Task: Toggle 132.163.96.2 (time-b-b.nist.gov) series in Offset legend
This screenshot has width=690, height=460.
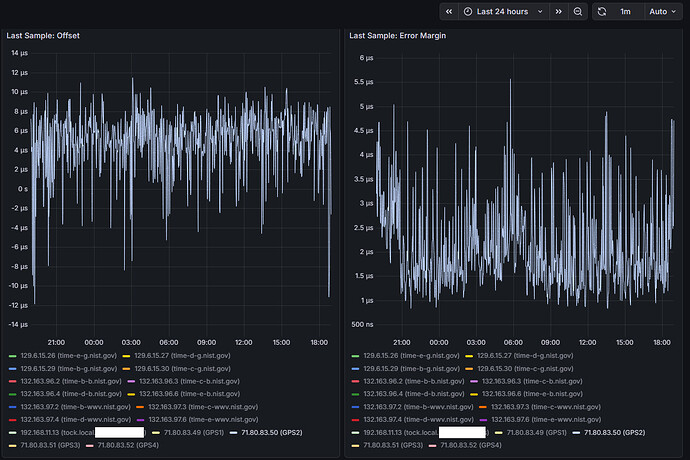Action: point(65,381)
